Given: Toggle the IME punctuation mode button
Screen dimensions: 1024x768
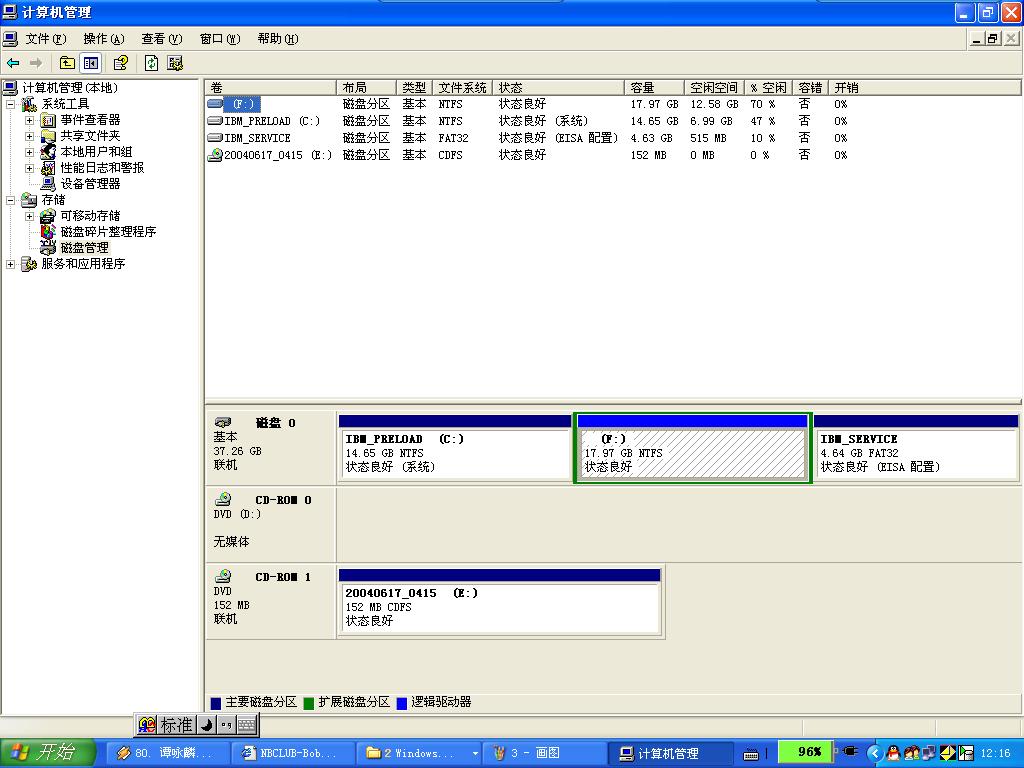Looking at the screenshot, I should point(226,725).
